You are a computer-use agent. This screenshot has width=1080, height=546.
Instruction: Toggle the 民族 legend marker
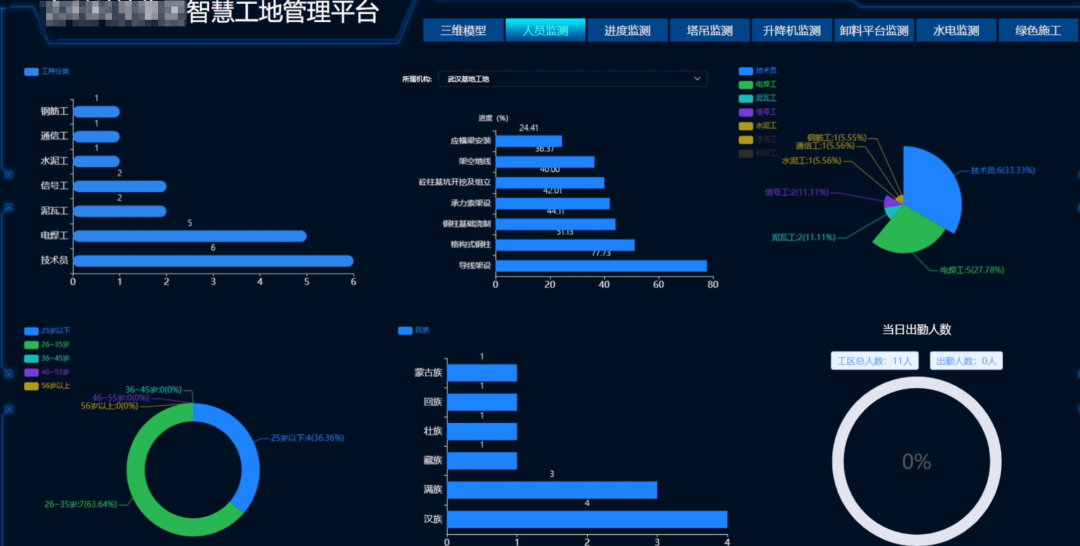coord(405,330)
